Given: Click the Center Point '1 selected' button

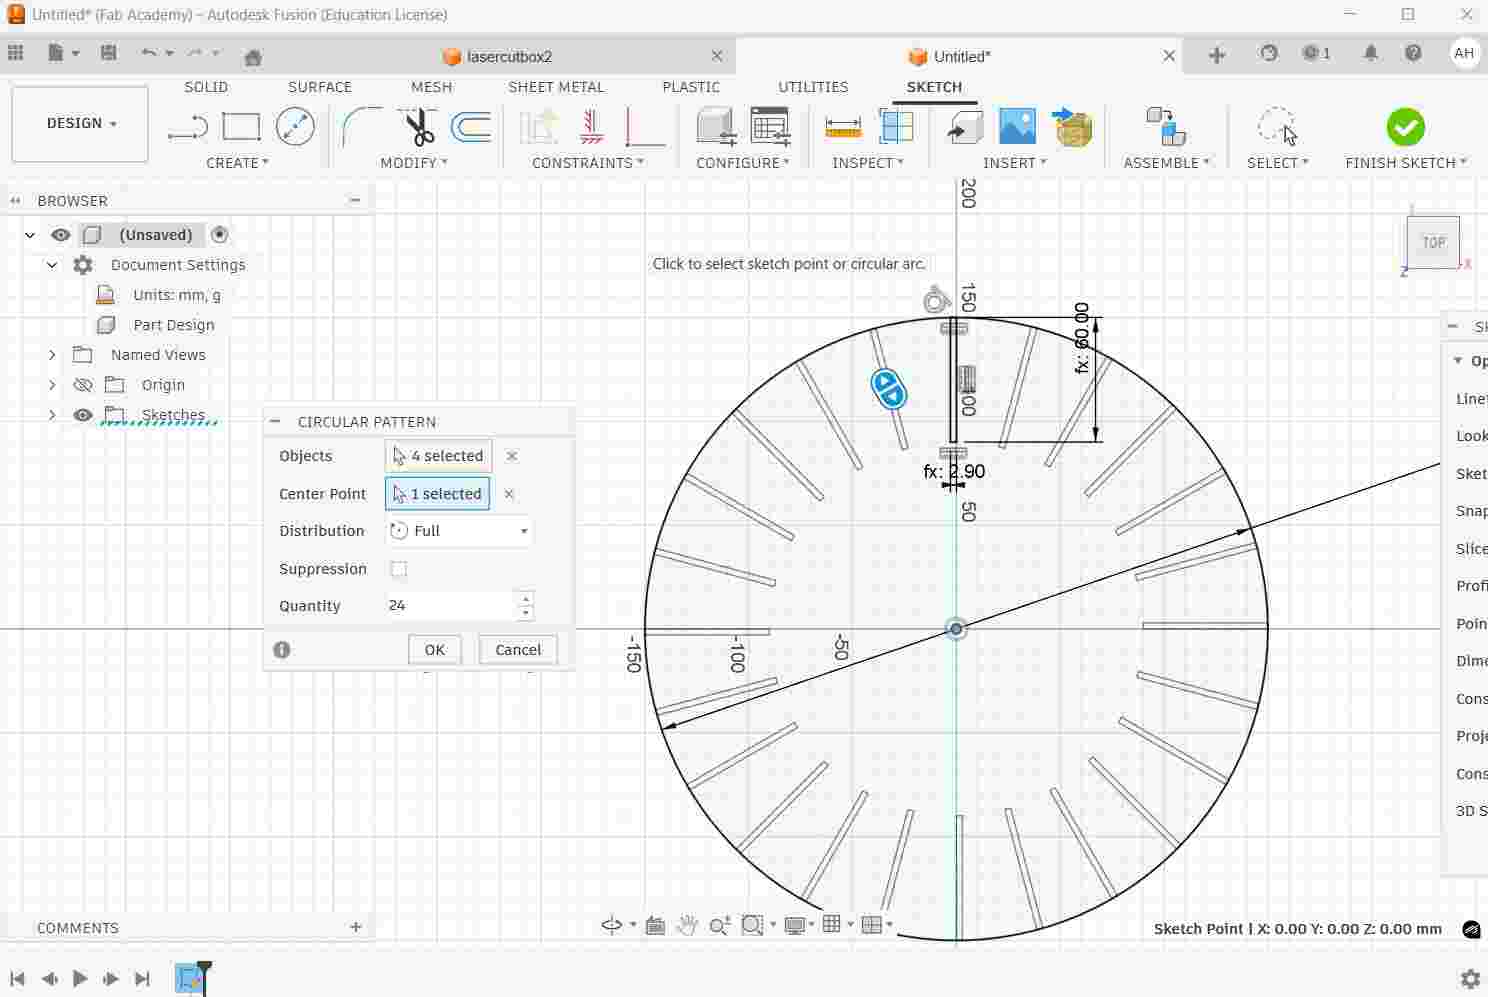Looking at the screenshot, I should (437, 494).
